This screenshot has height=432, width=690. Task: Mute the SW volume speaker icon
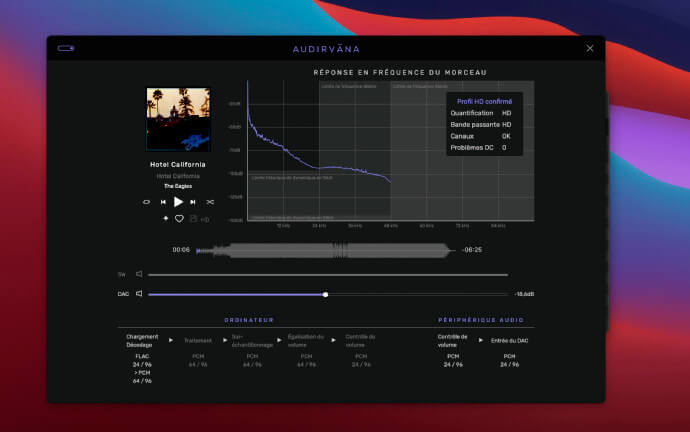pyautogui.click(x=139, y=274)
